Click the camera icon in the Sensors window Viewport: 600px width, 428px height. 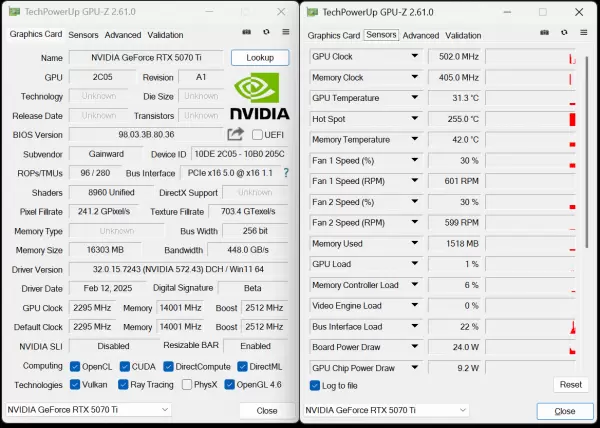pyautogui.click(x=545, y=34)
